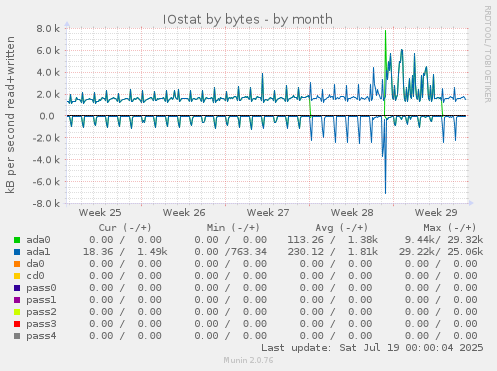Click ada1 max value '29.22k'
The height and width of the screenshot is (371, 497).
pyautogui.click(x=417, y=252)
